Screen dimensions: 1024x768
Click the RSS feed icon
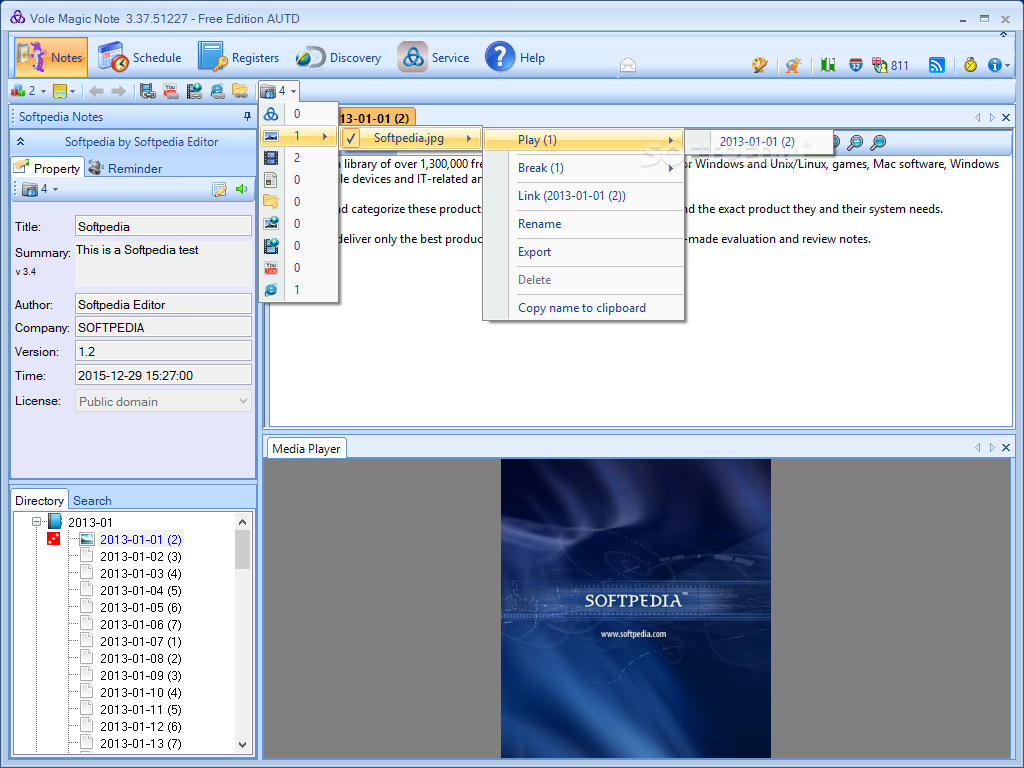click(x=936, y=65)
